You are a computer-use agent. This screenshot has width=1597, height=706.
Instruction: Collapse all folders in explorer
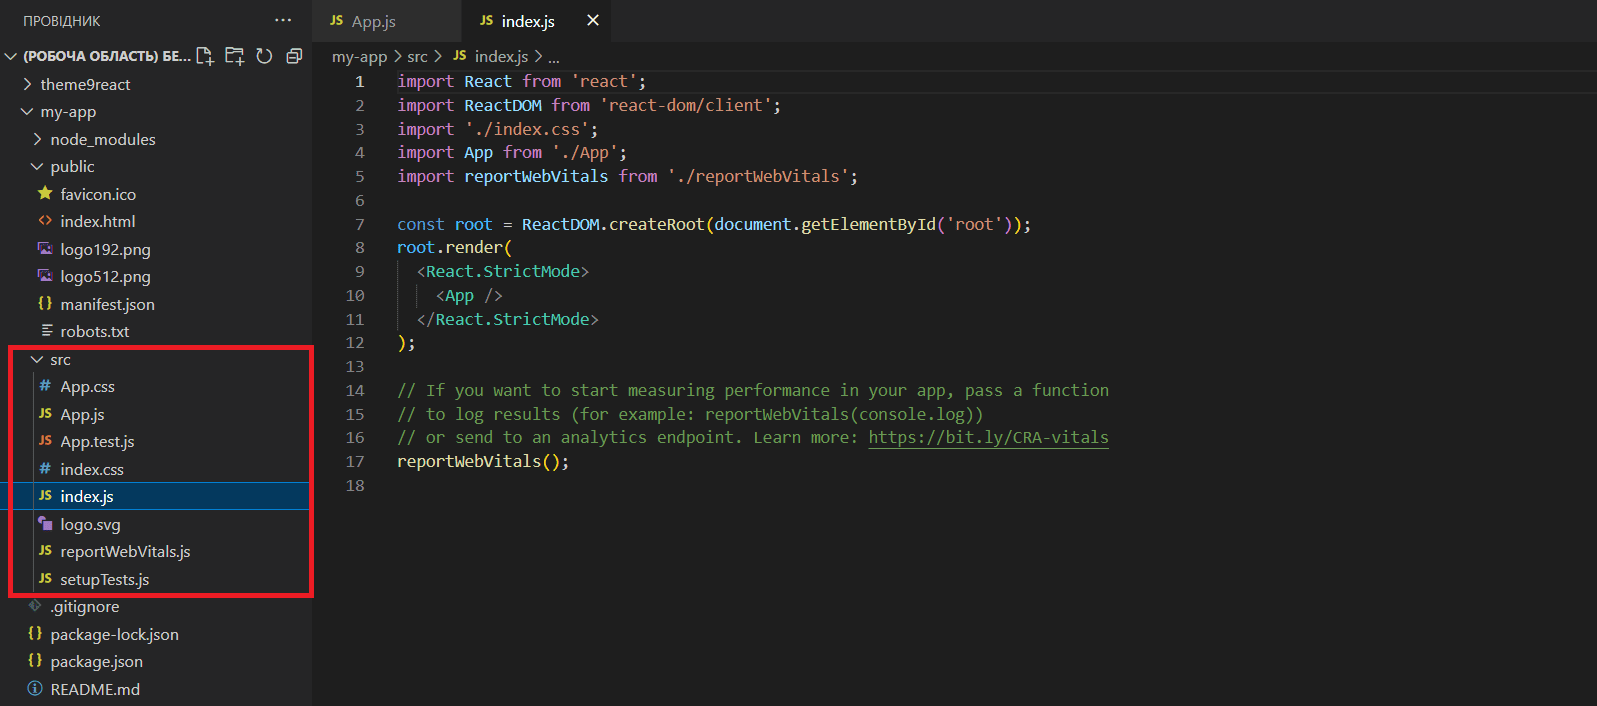(x=294, y=56)
